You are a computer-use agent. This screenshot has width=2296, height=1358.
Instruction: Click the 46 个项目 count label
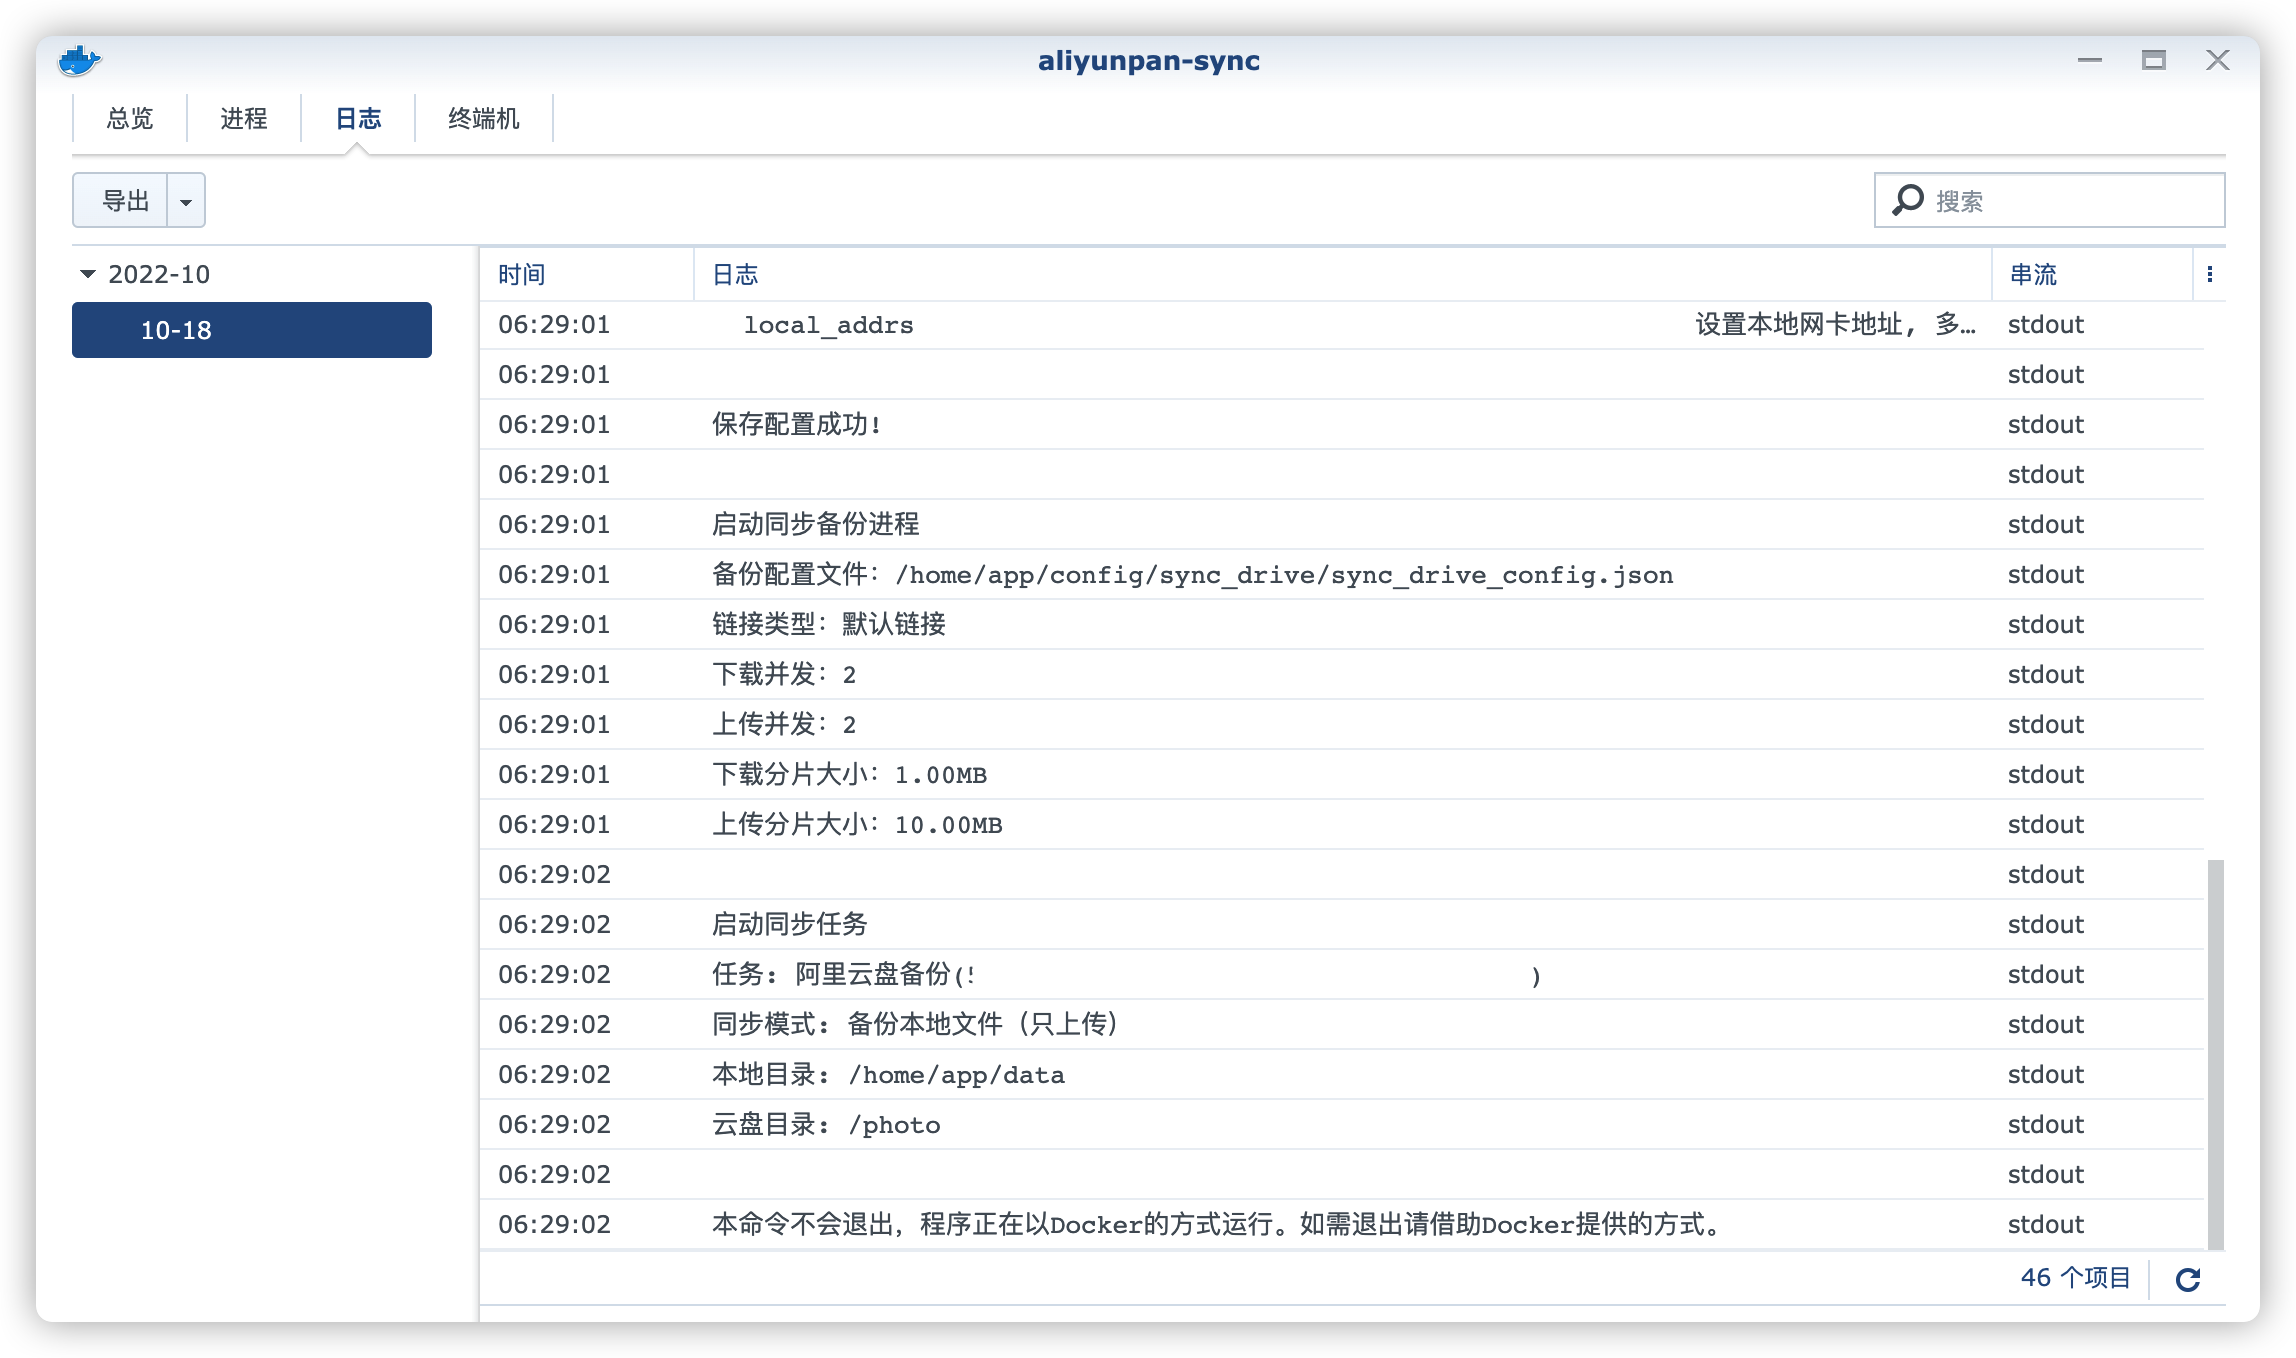point(2075,1278)
